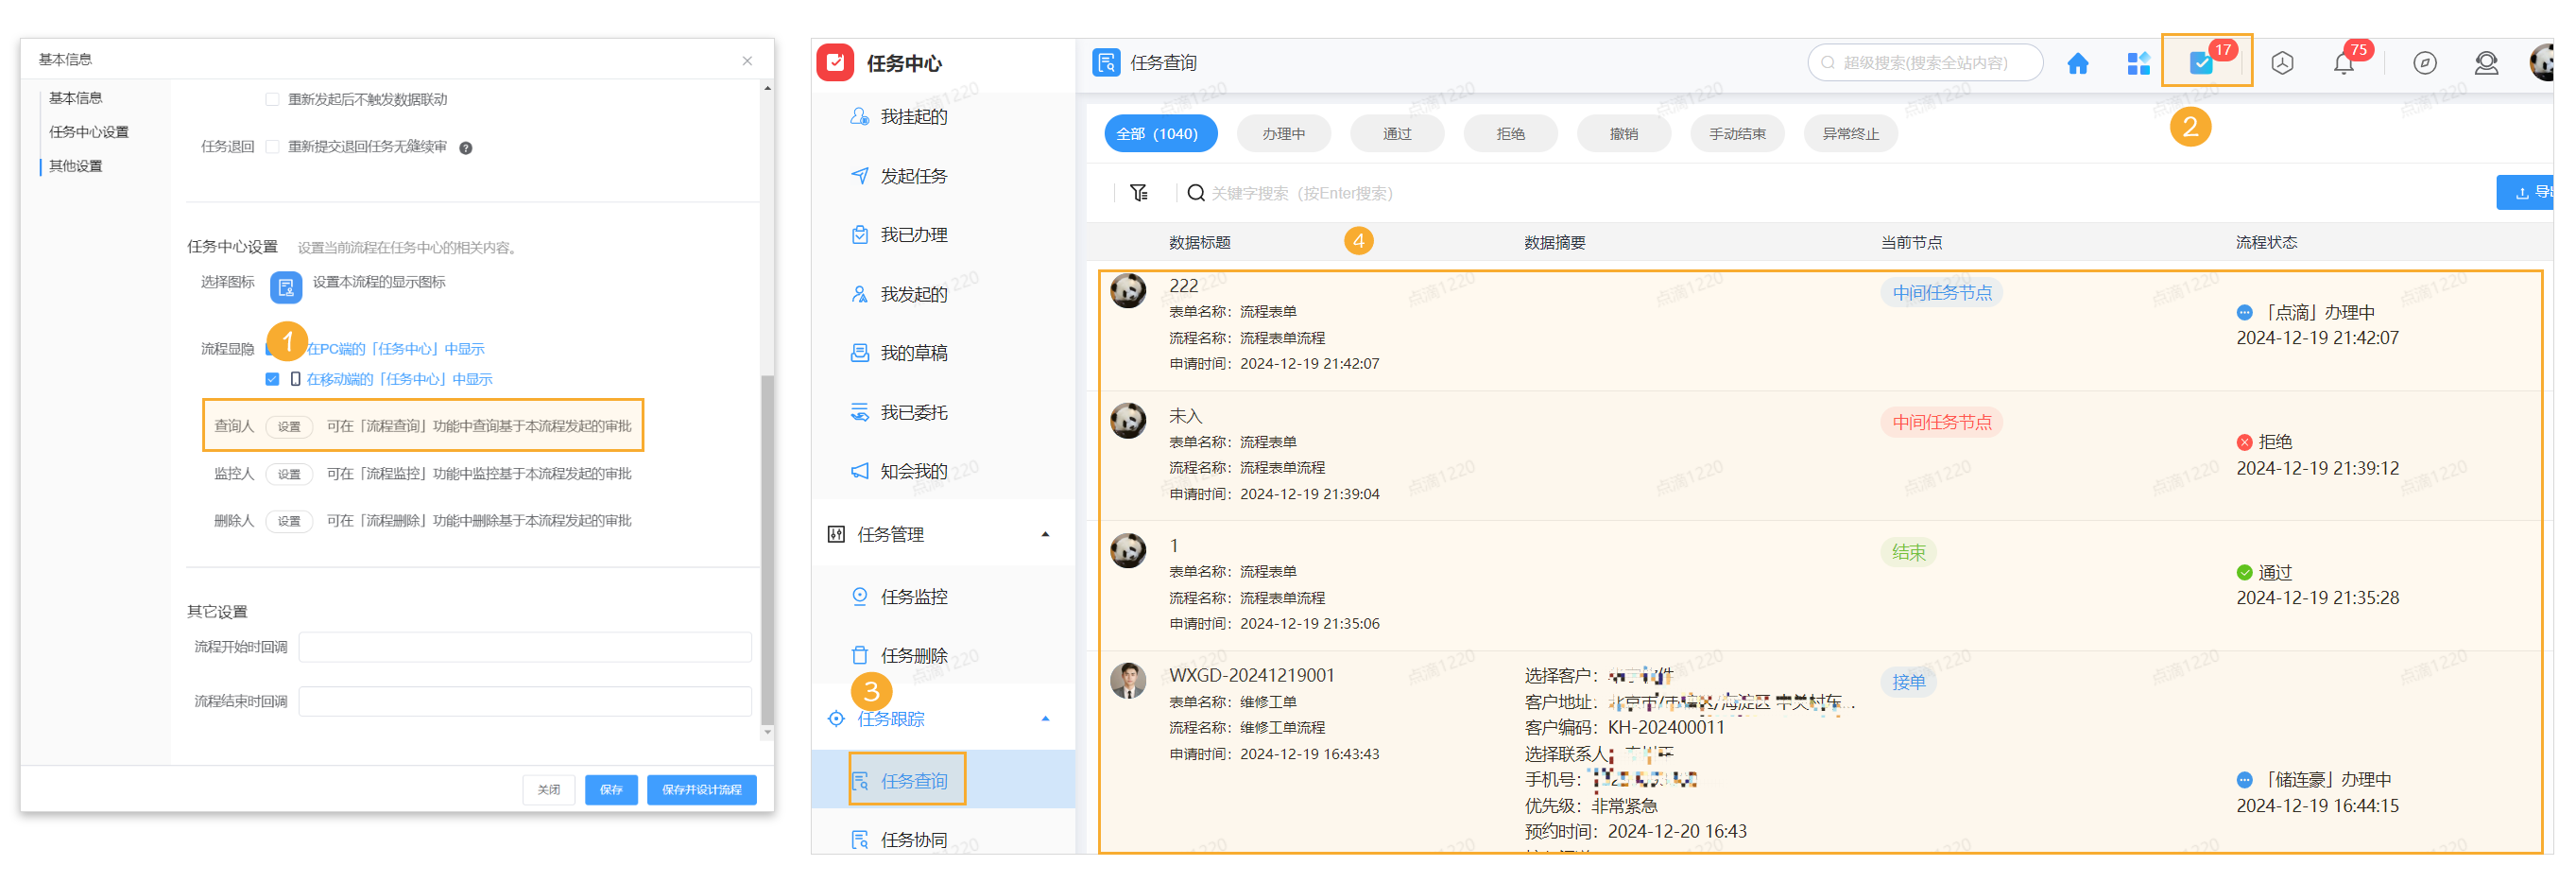
Task: Type in the 超级搜索 search field
Action: tap(1930, 62)
